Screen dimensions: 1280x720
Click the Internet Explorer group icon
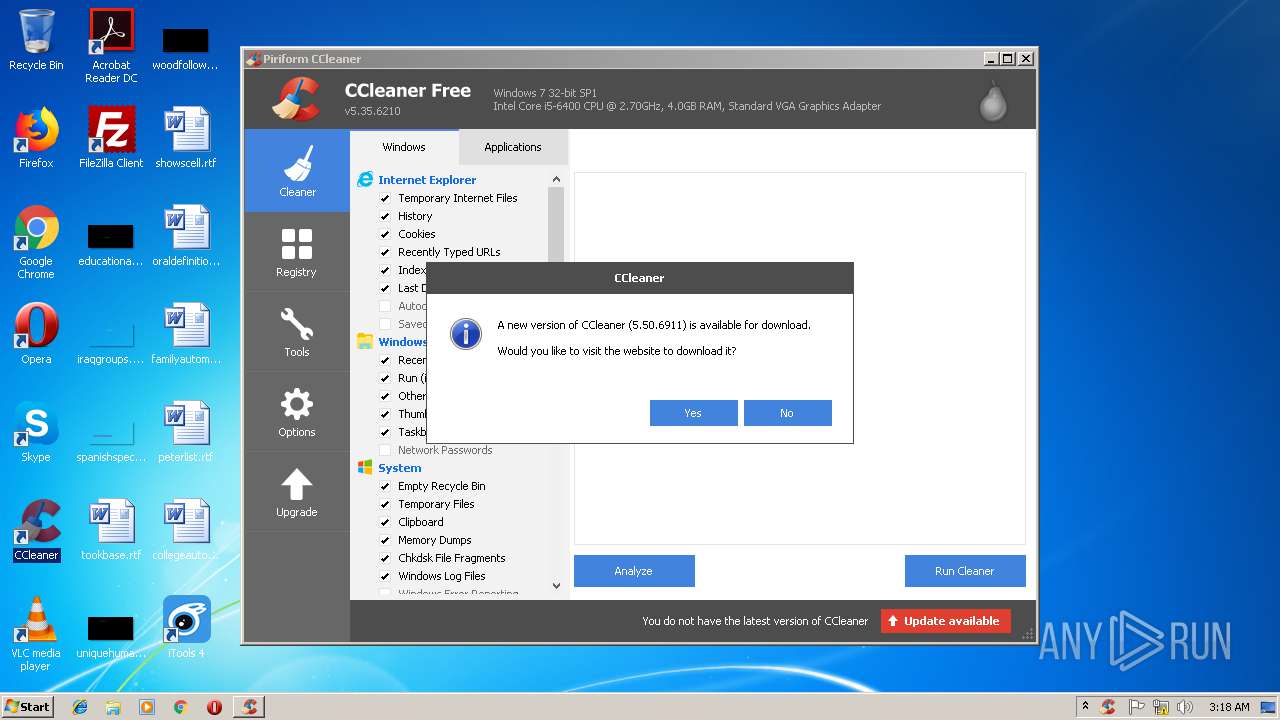[x=365, y=180]
